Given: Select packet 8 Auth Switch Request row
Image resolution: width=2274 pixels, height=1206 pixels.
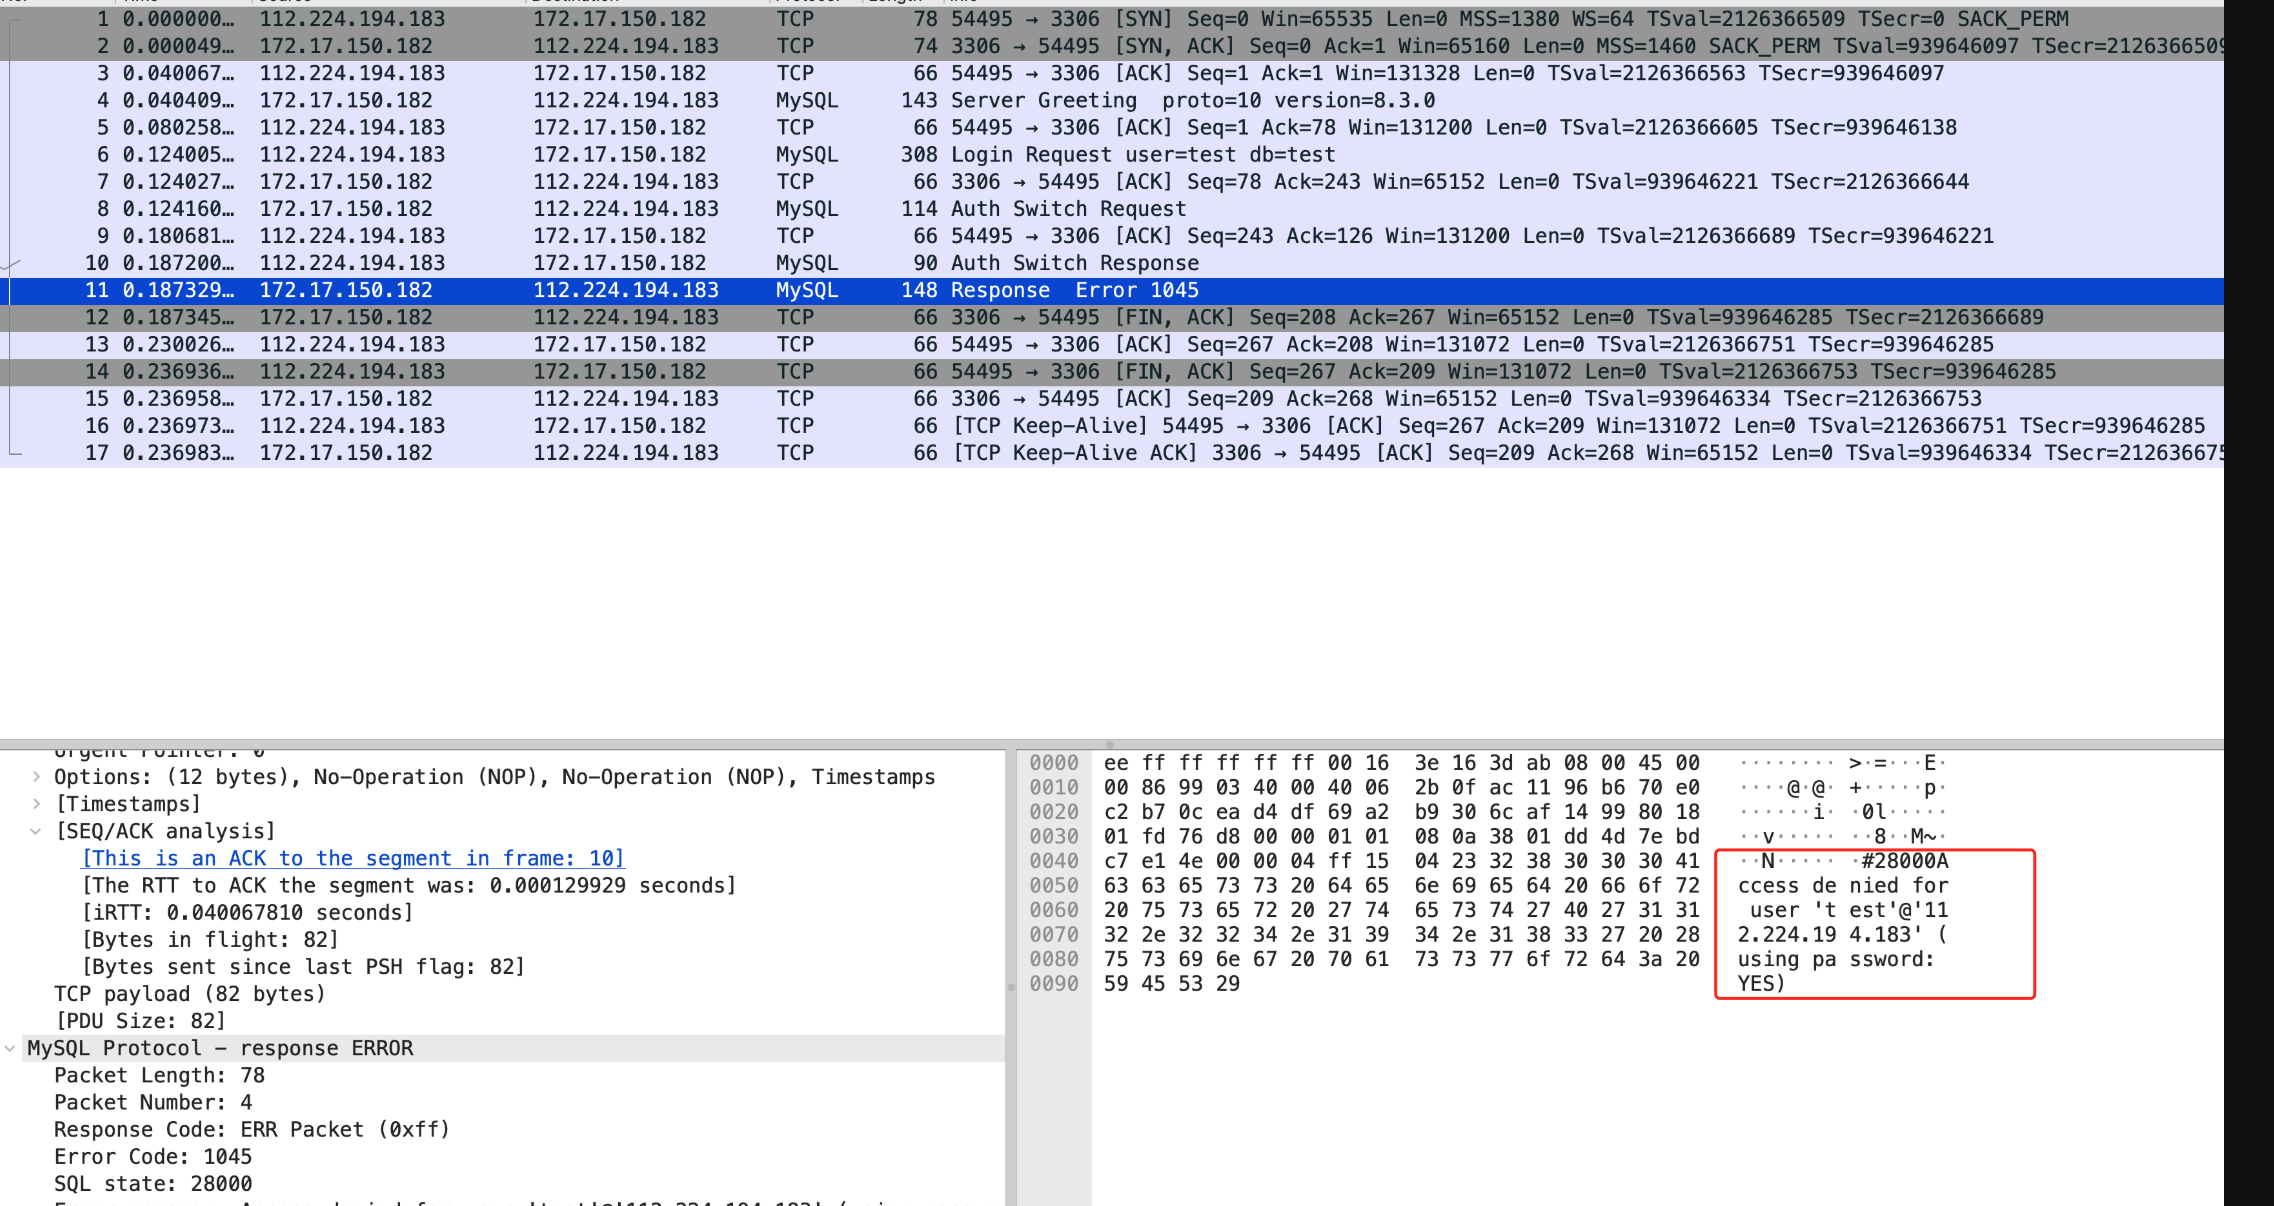Looking at the screenshot, I should tap(1112, 208).
